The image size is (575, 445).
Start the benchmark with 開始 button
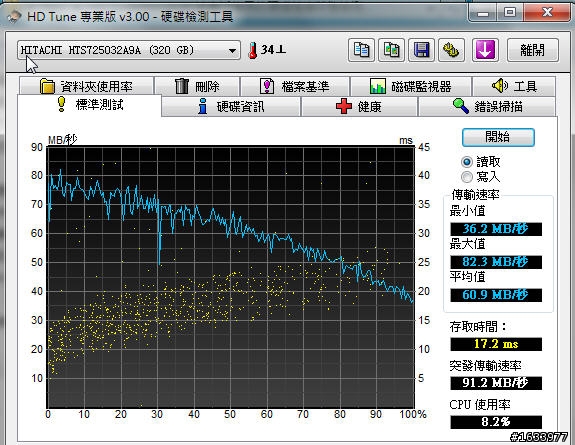(x=498, y=137)
